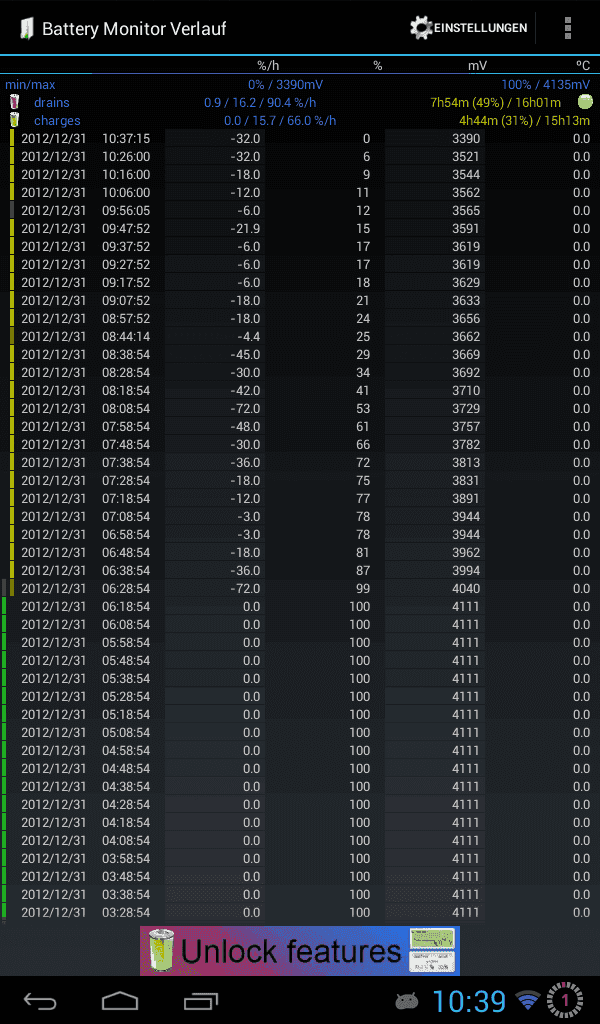Select the 06:48:54 history row
The height and width of the screenshot is (1024, 600).
[300, 552]
